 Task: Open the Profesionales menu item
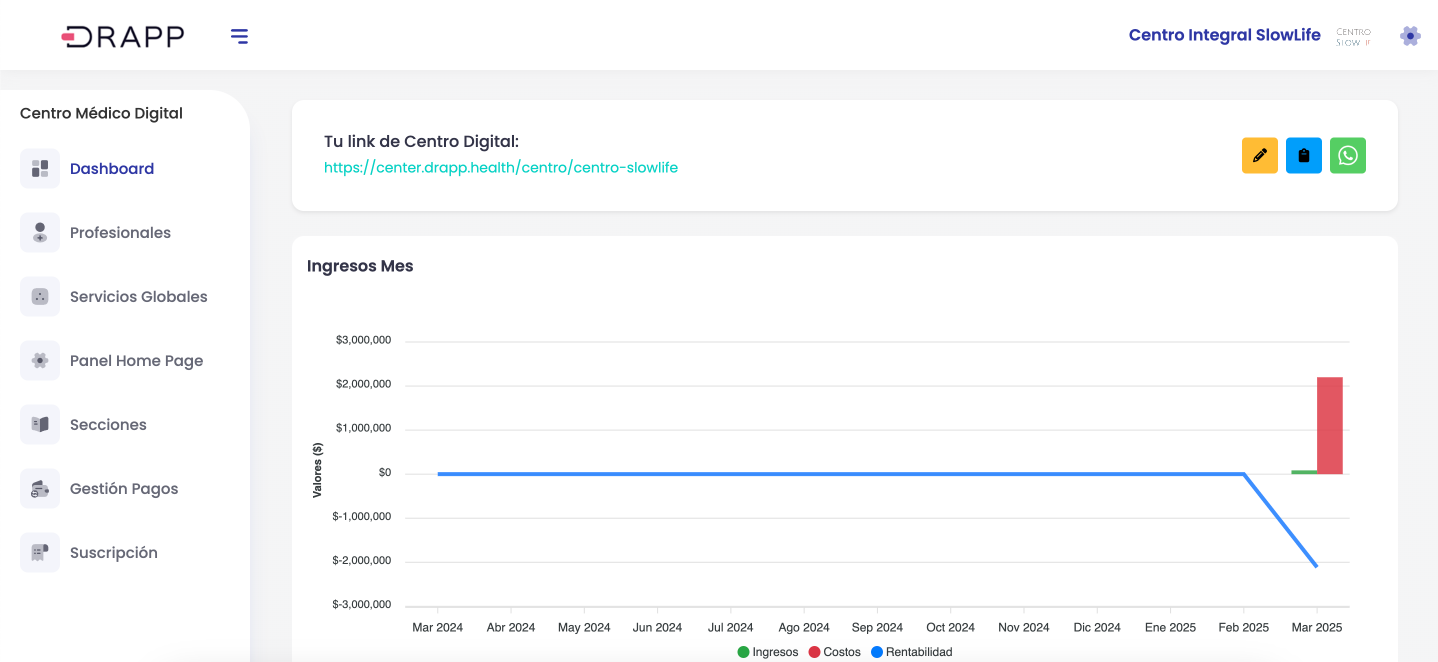[x=120, y=233]
